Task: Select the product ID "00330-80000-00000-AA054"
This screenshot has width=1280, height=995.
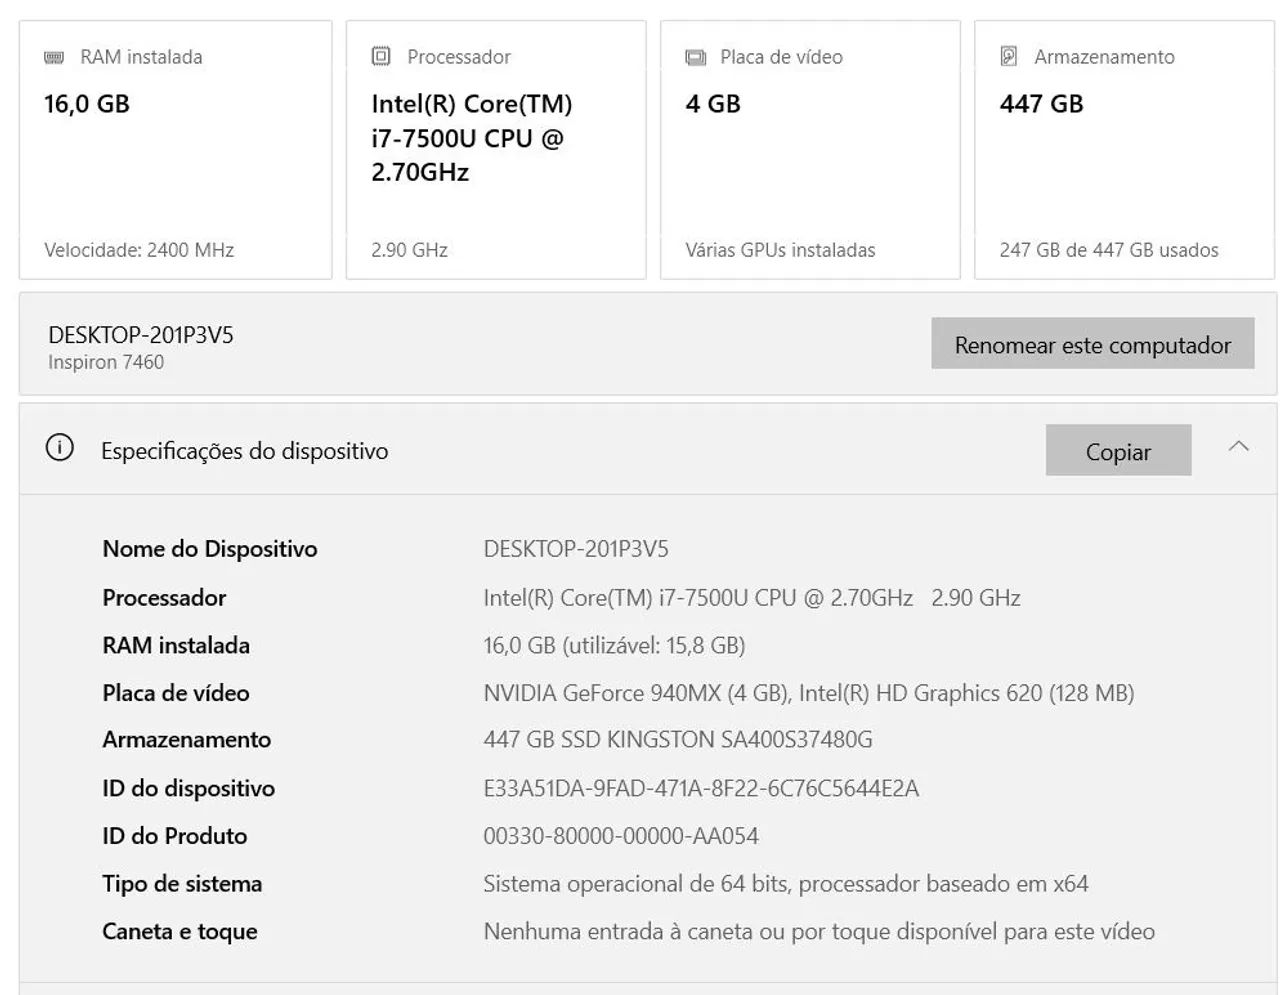Action: [x=621, y=836]
